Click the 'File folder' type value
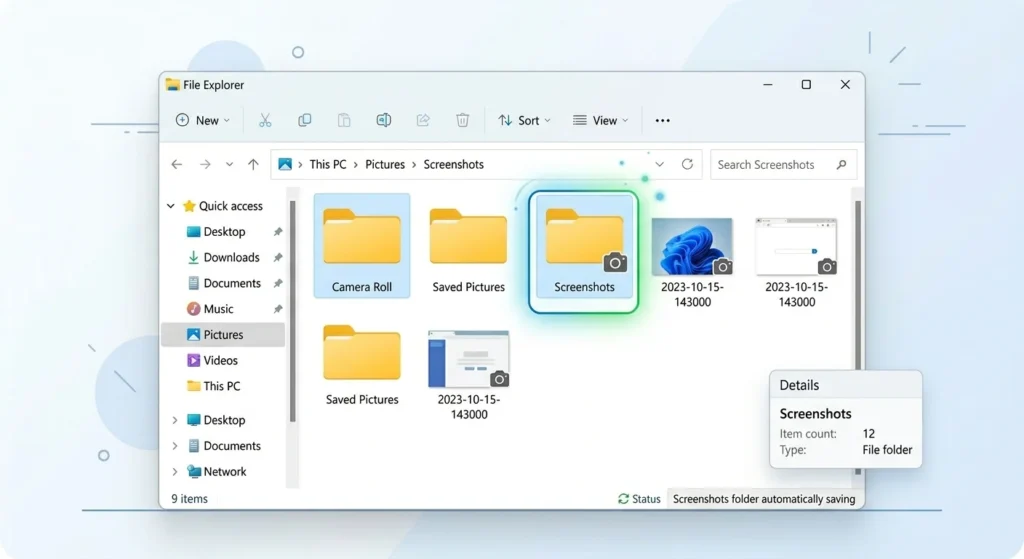The width and height of the screenshot is (1024, 559). [887, 450]
